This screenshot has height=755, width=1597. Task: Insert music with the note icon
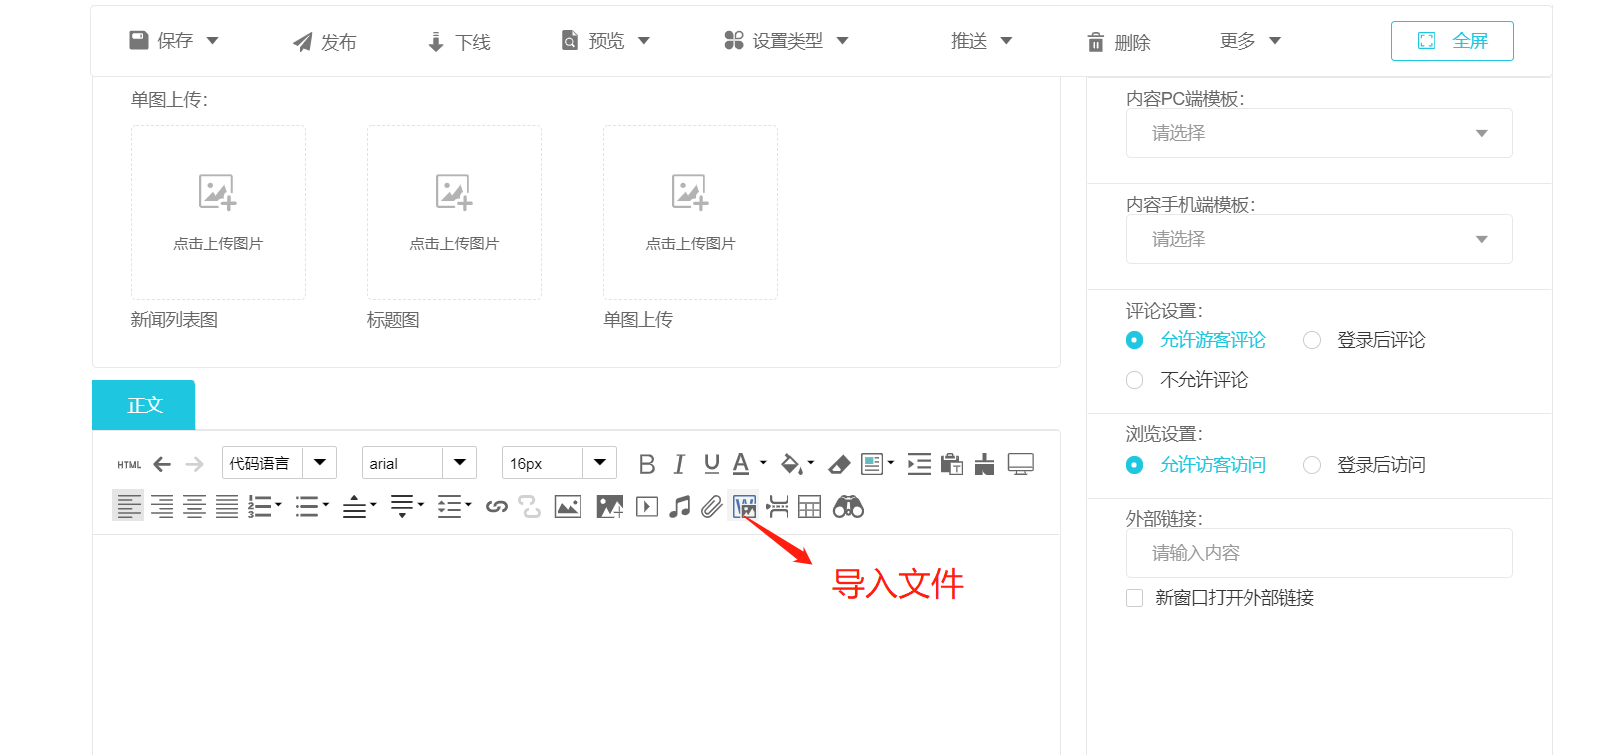tap(680, 507)
